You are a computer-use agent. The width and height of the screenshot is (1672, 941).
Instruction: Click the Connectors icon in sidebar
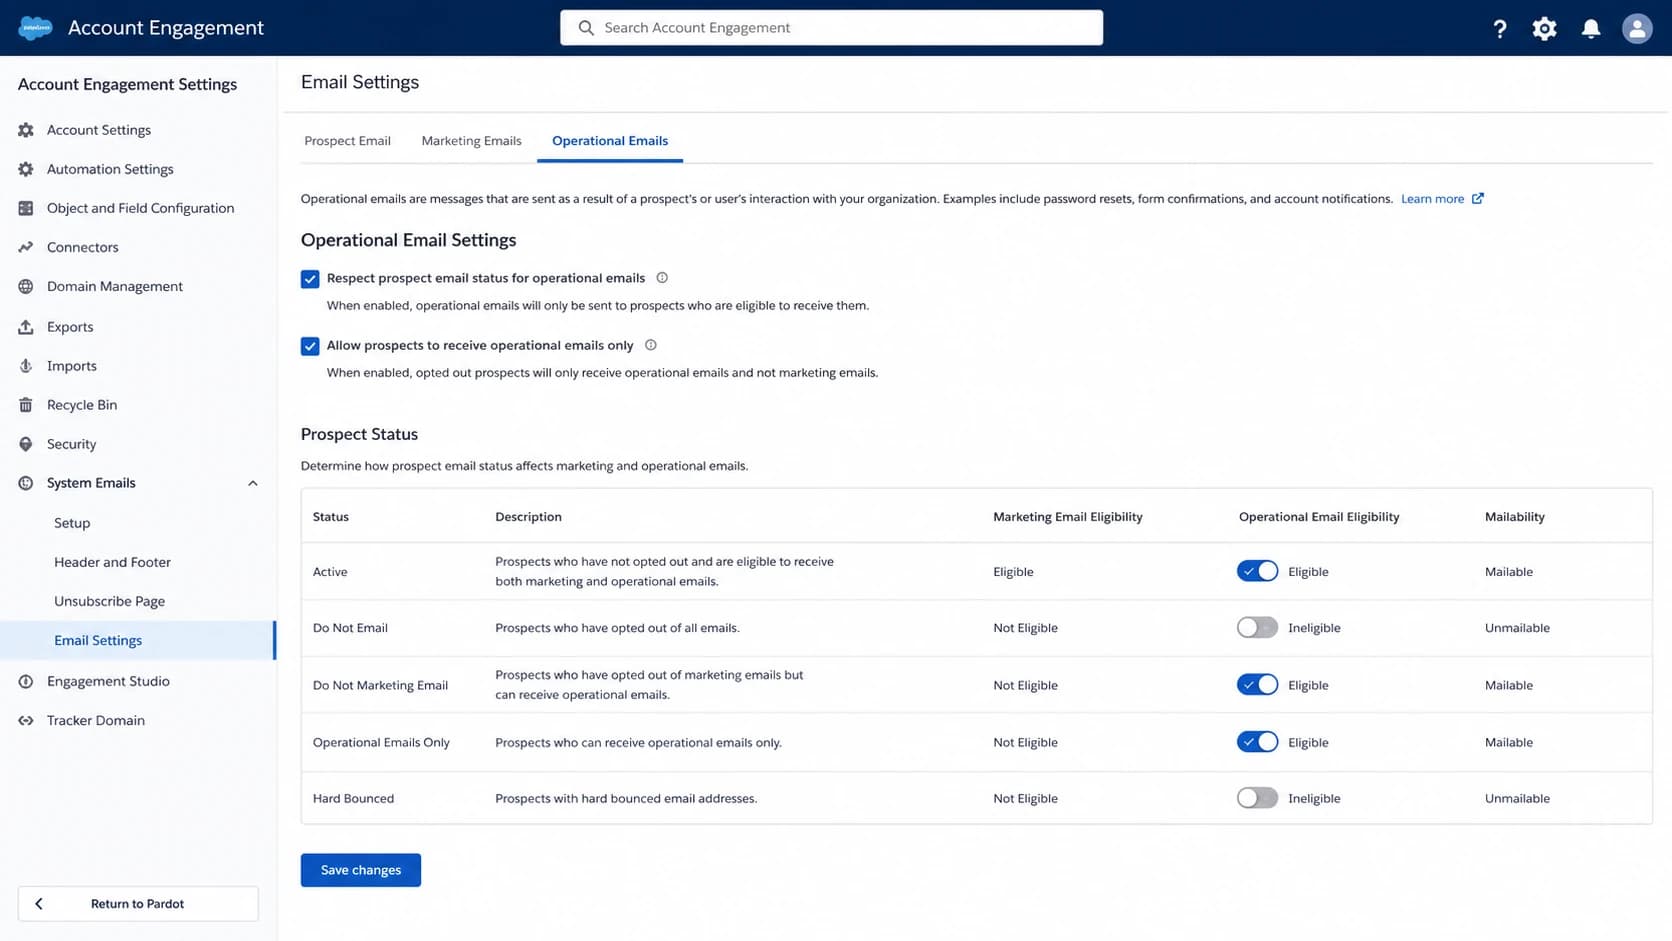(26, 247)
